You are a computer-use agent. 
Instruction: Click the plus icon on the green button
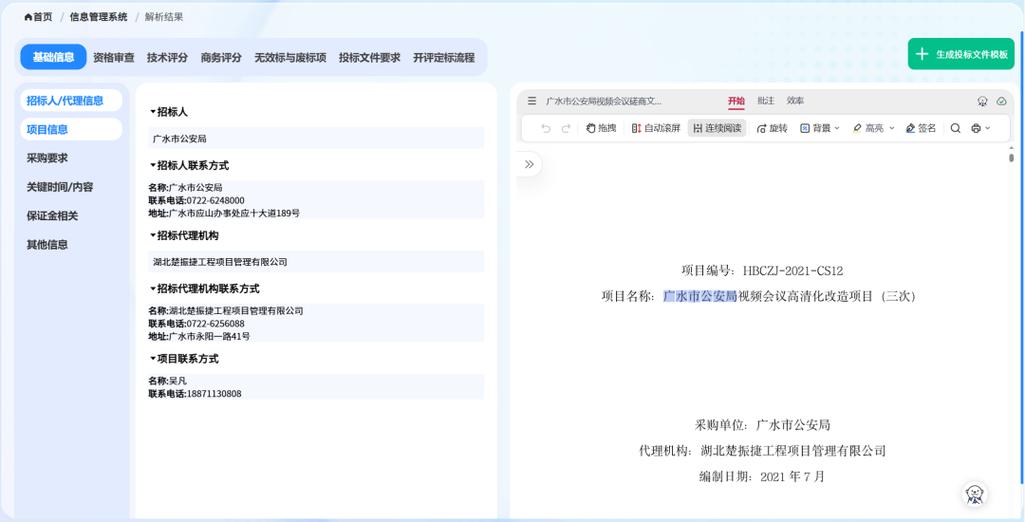point(922,54)
